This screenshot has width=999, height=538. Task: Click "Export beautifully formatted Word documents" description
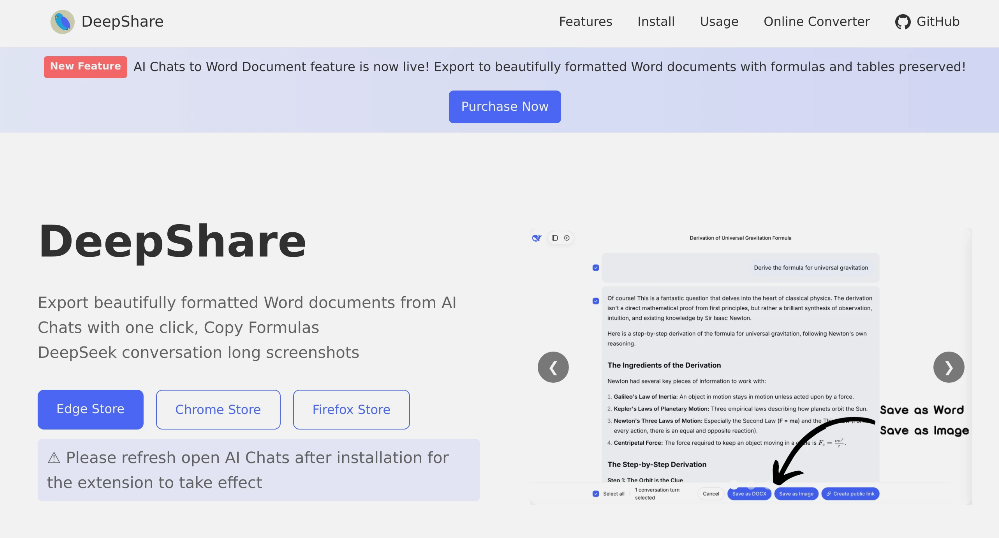[247, 315]
